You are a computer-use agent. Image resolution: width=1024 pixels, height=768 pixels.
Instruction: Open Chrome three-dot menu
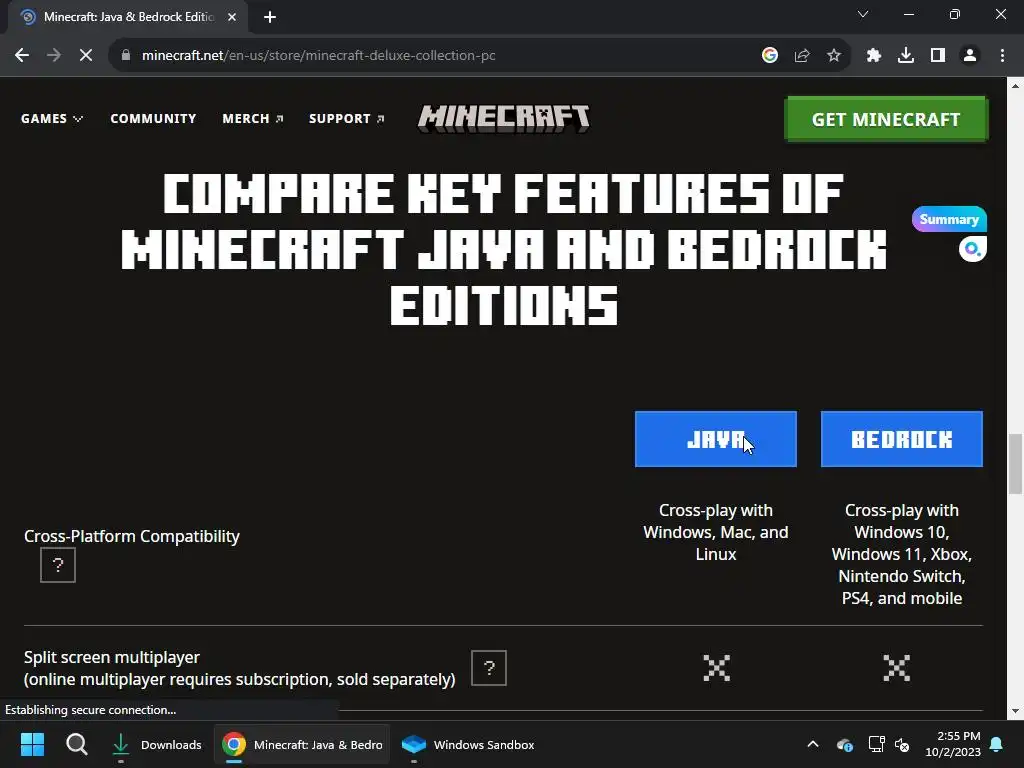[x=1002, y=56]
